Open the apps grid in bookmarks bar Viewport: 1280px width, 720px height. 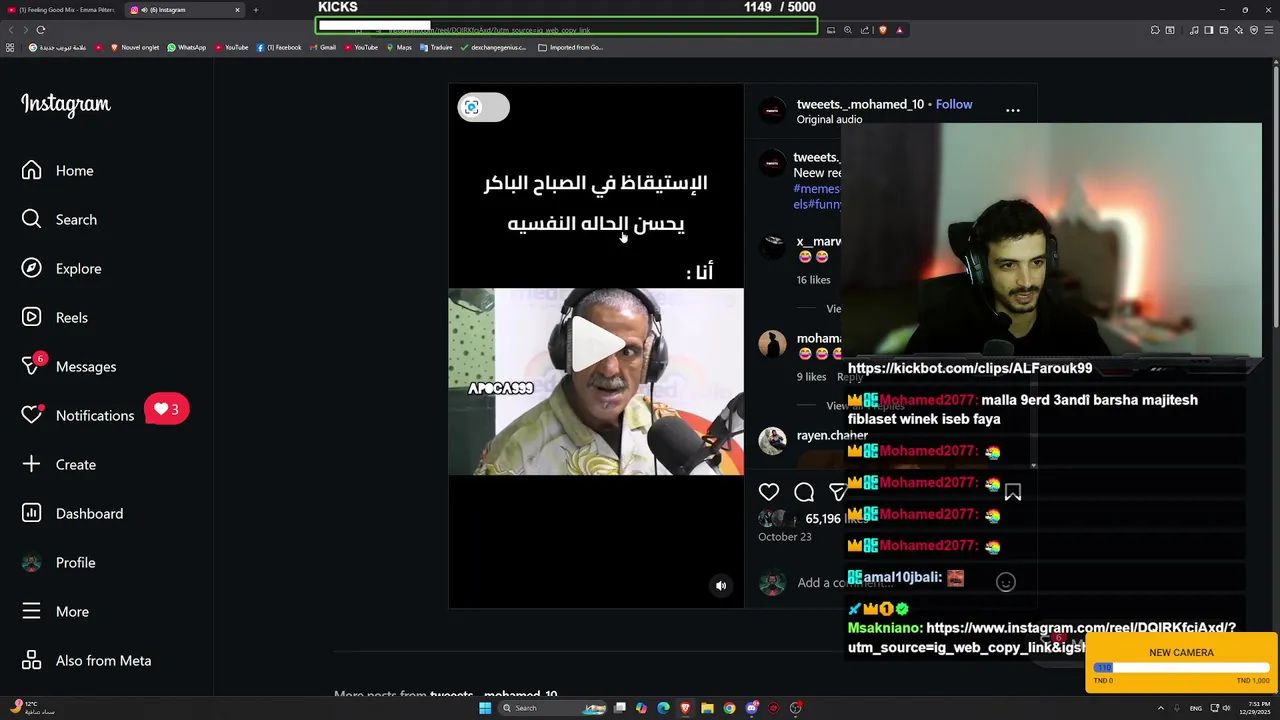10,47
